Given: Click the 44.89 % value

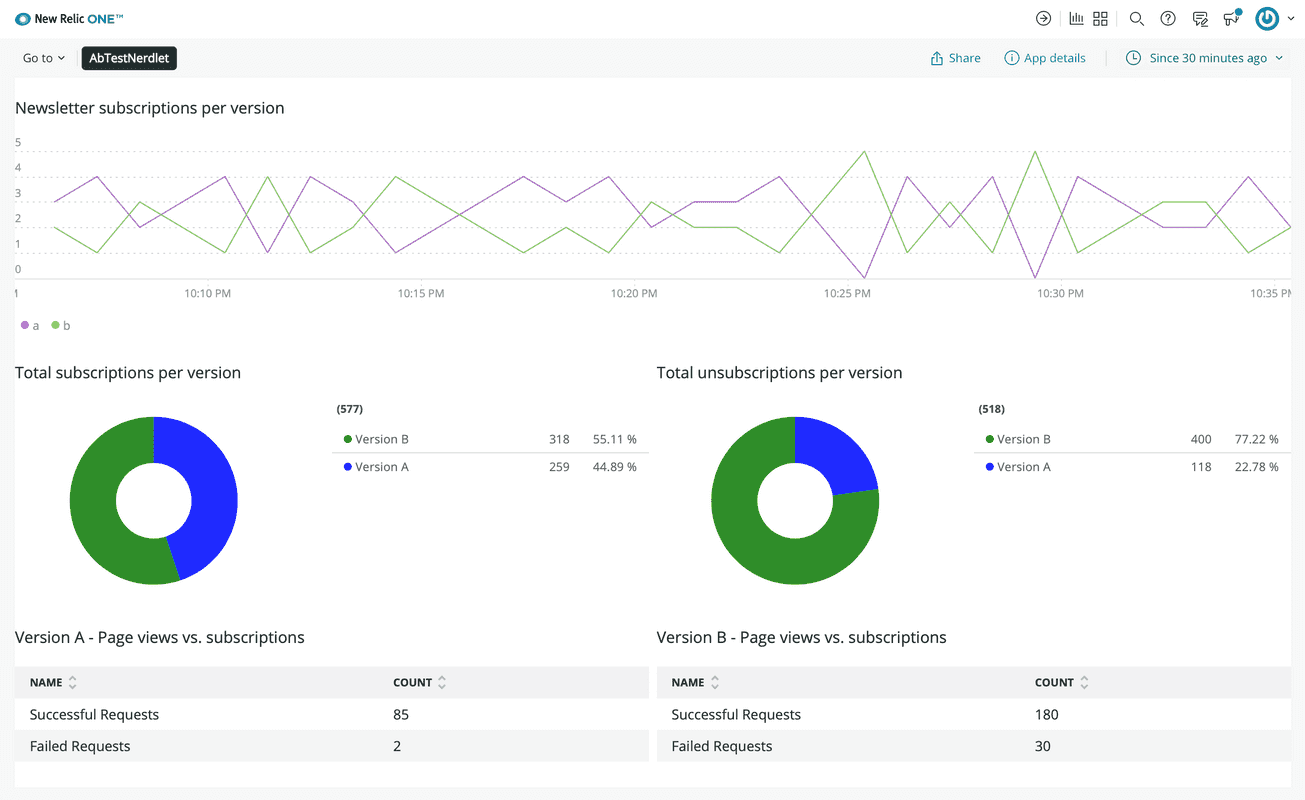Looking at the screenshot, I should 615,467.
